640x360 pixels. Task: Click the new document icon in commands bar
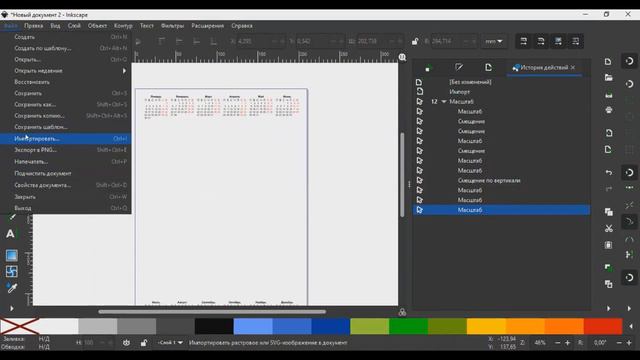pos(608,62)
